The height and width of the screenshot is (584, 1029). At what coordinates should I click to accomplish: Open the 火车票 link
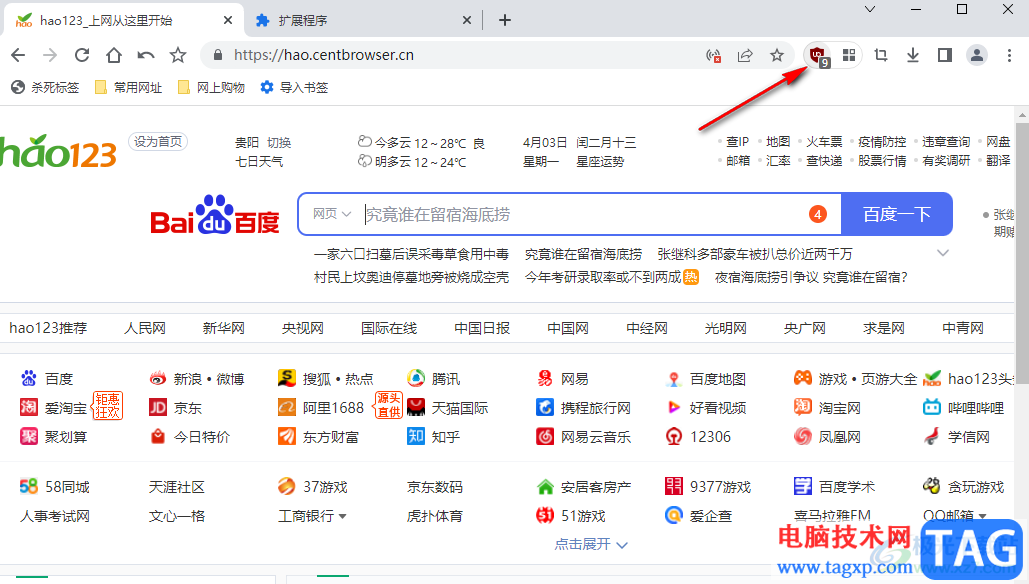824,142
